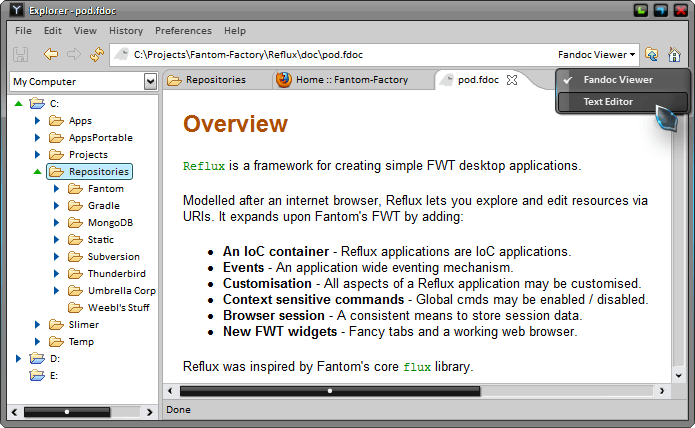Screen dimensions: 695x428
Task: Collapse the Repositories tree node arrow
Action: tap(37, 172)
